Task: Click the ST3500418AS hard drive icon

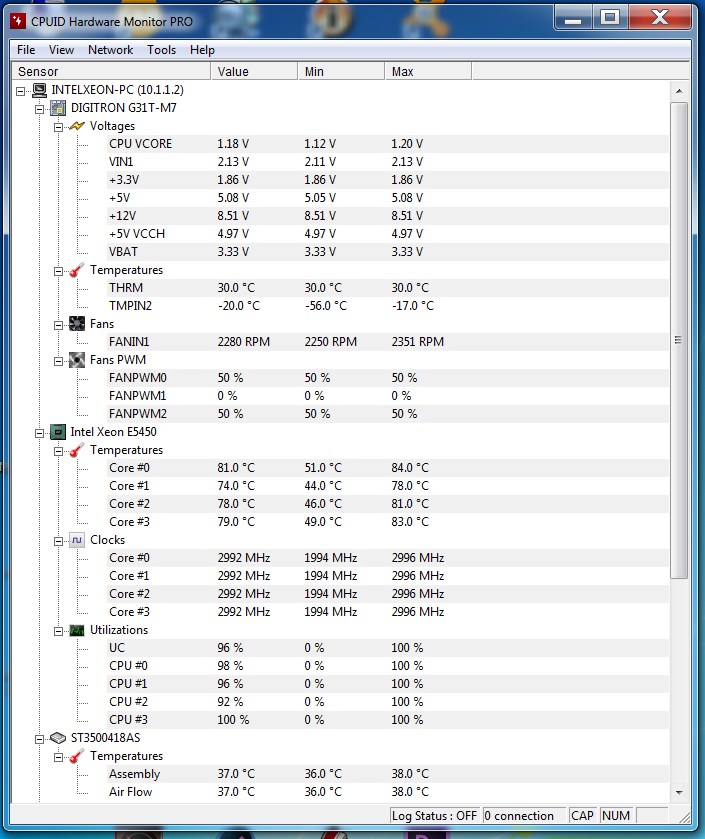Action: click(x=58, y=738)
